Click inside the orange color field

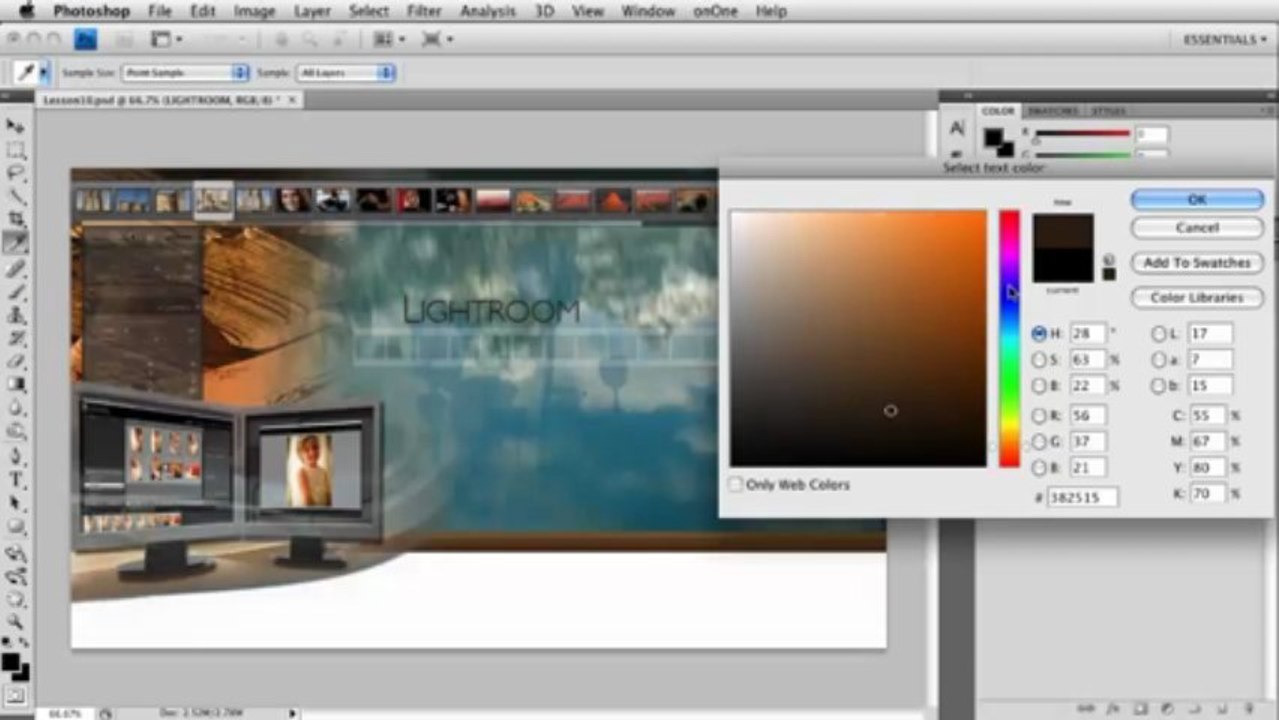(858, 338)
